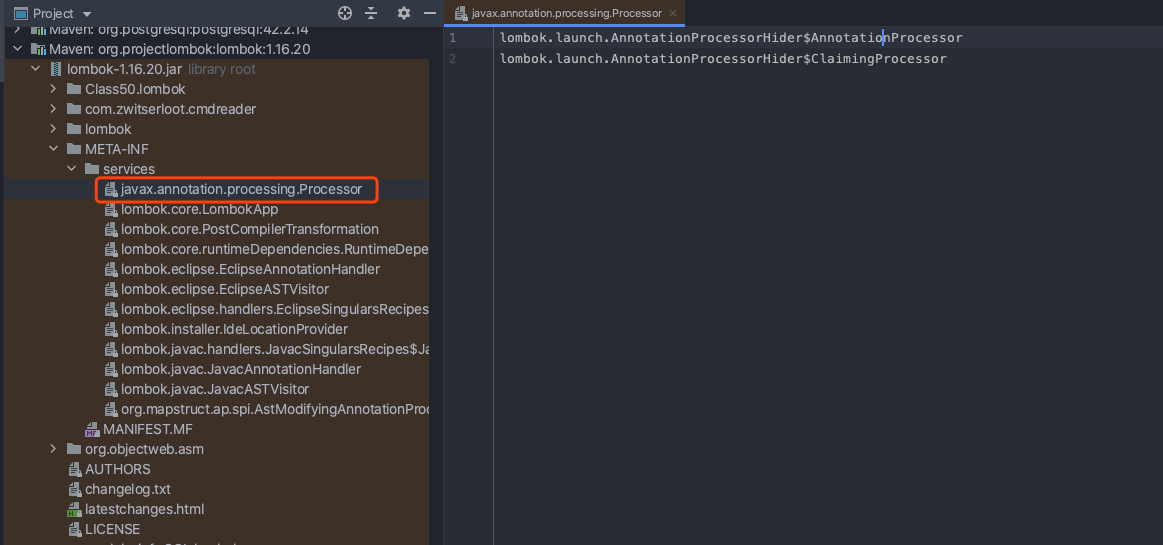Expand the lombok package folder
Screen dimensions: 1163x545
pos(53,130)
